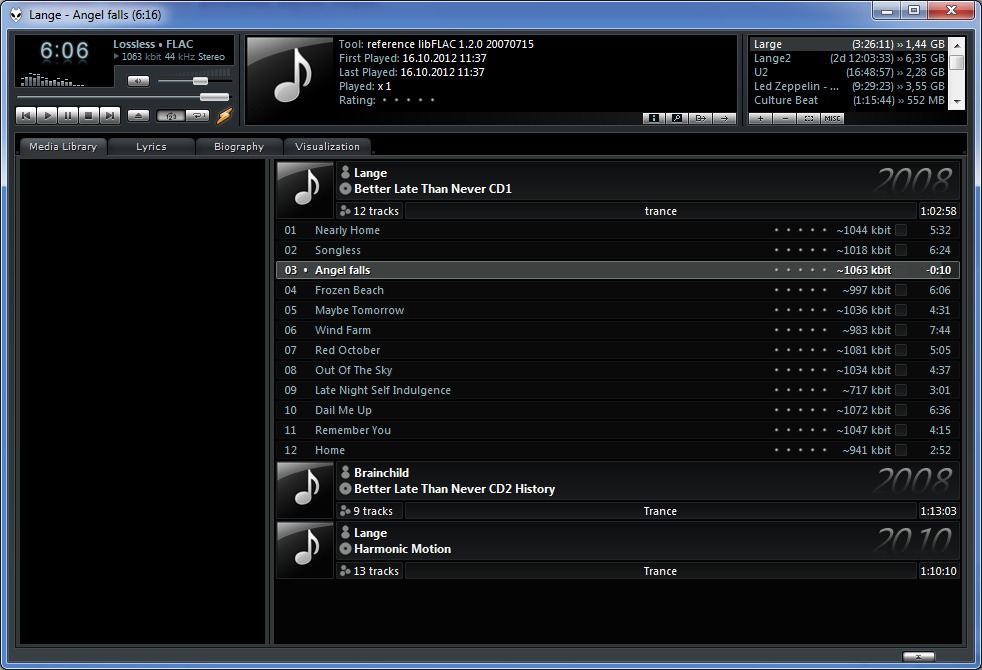Click the Previous track button
The image size is (982, 670).
(x=26, y=115)
